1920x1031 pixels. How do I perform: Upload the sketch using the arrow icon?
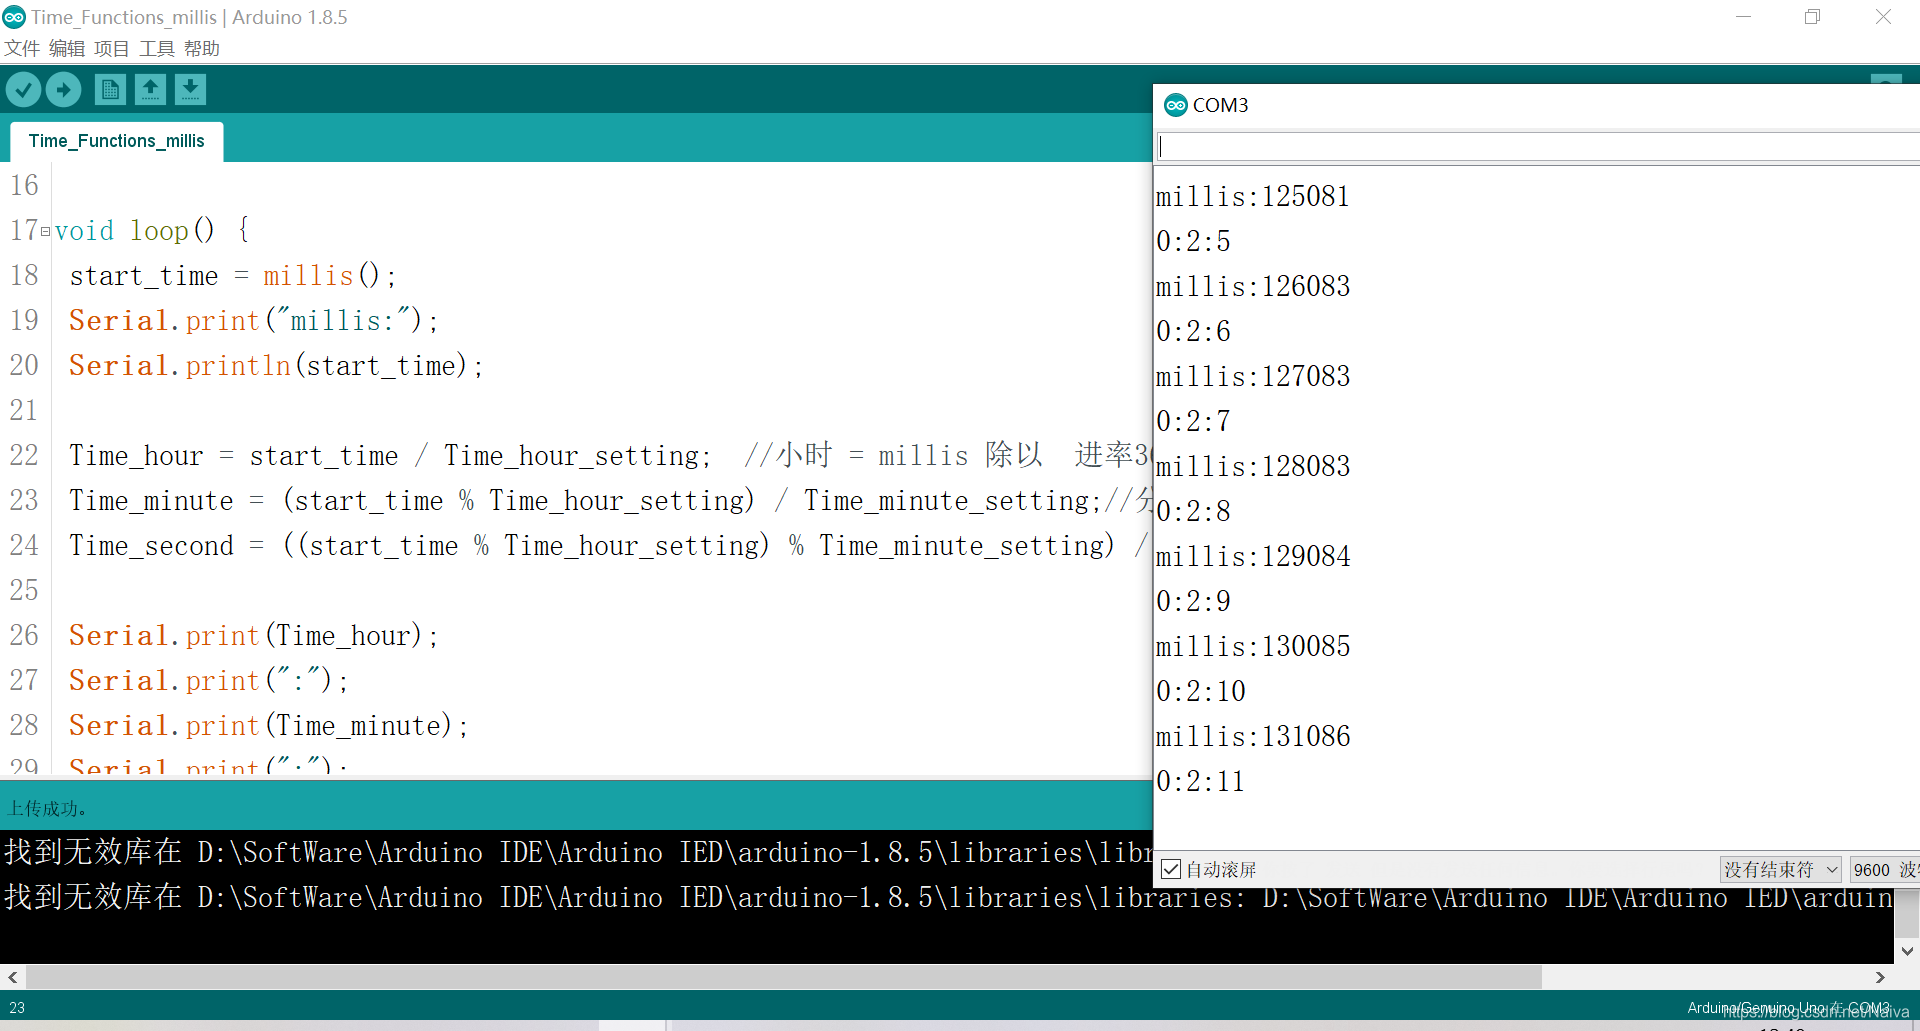click(x=63, y=89)
